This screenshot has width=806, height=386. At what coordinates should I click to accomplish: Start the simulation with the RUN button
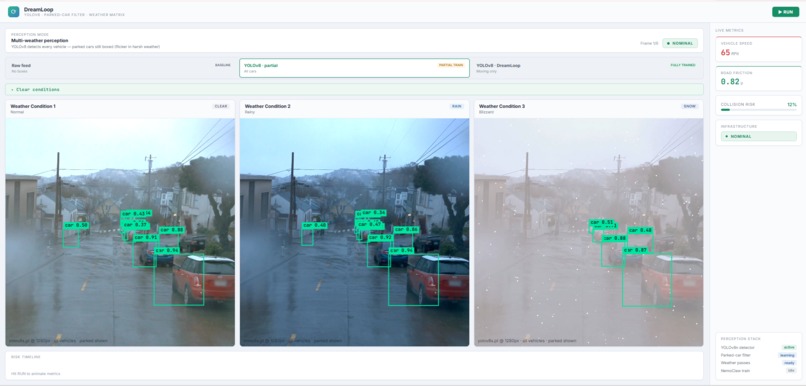coord(785,11)
